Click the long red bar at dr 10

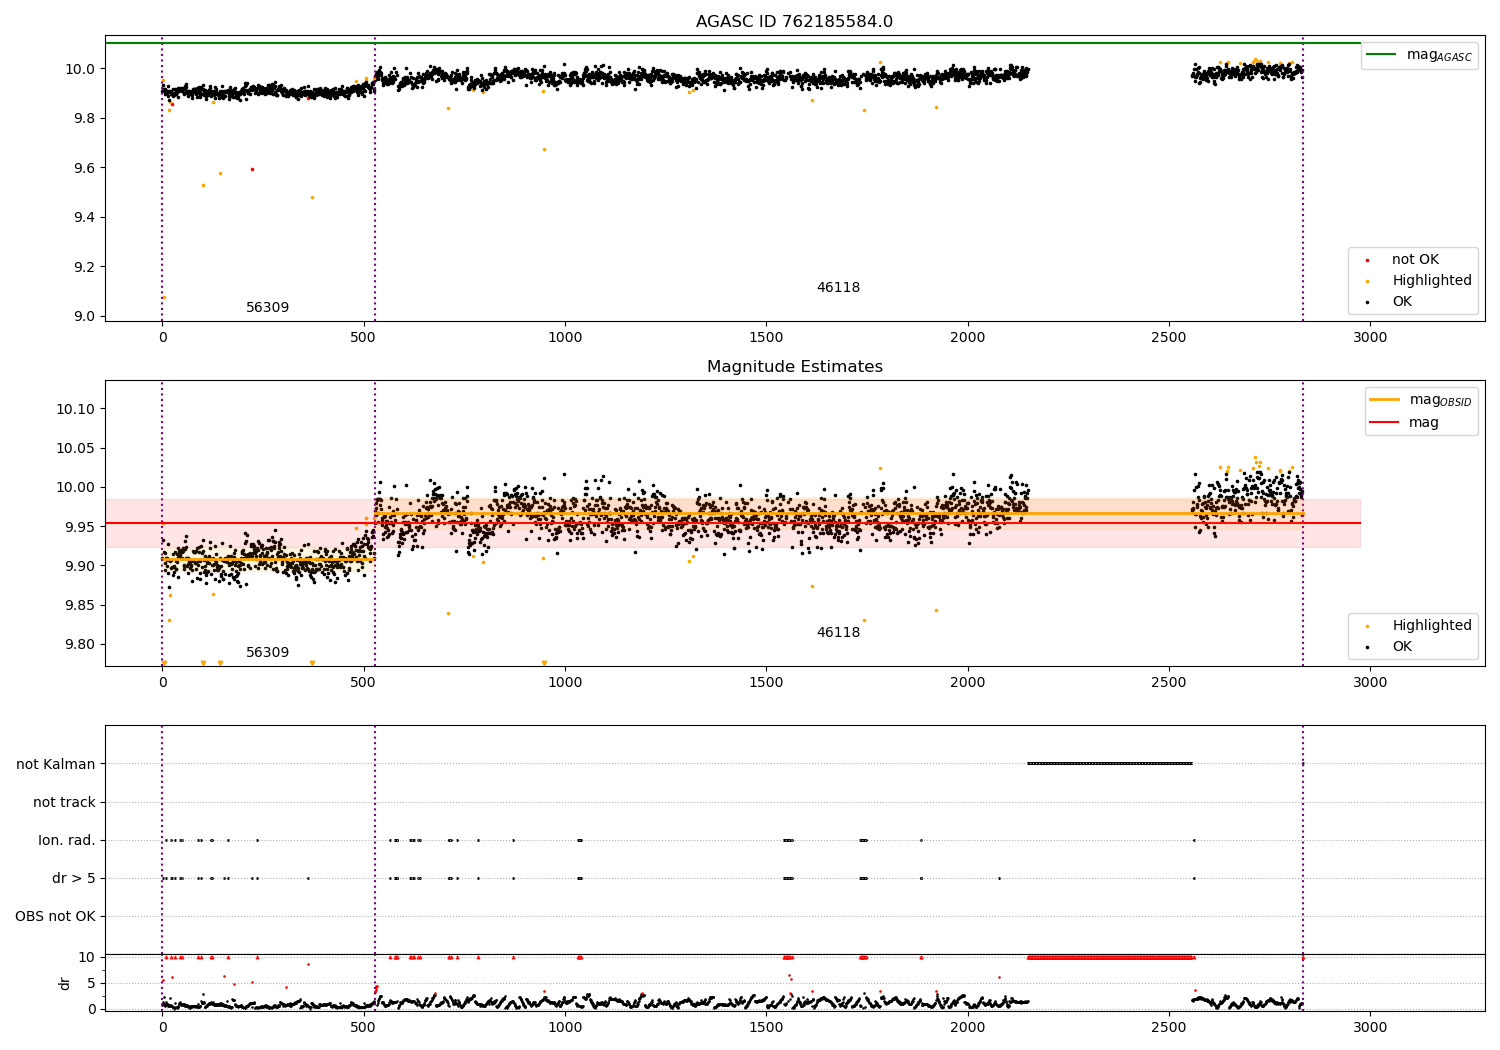(x=1111, y=957)
